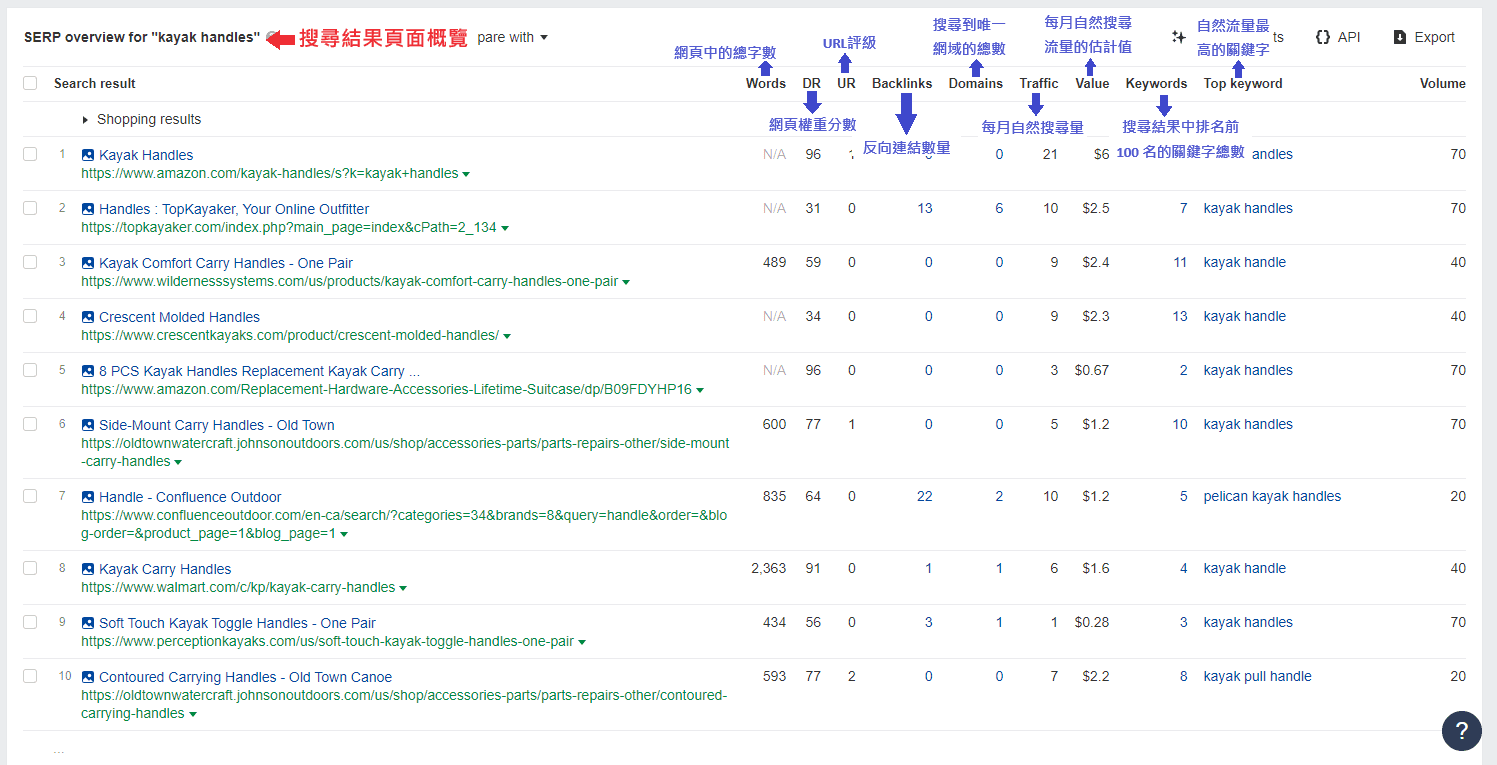Open URL dropdown for perceptionkayaks.com link
The width and height of the screenshot is (1497, 765).
(582, 642)
